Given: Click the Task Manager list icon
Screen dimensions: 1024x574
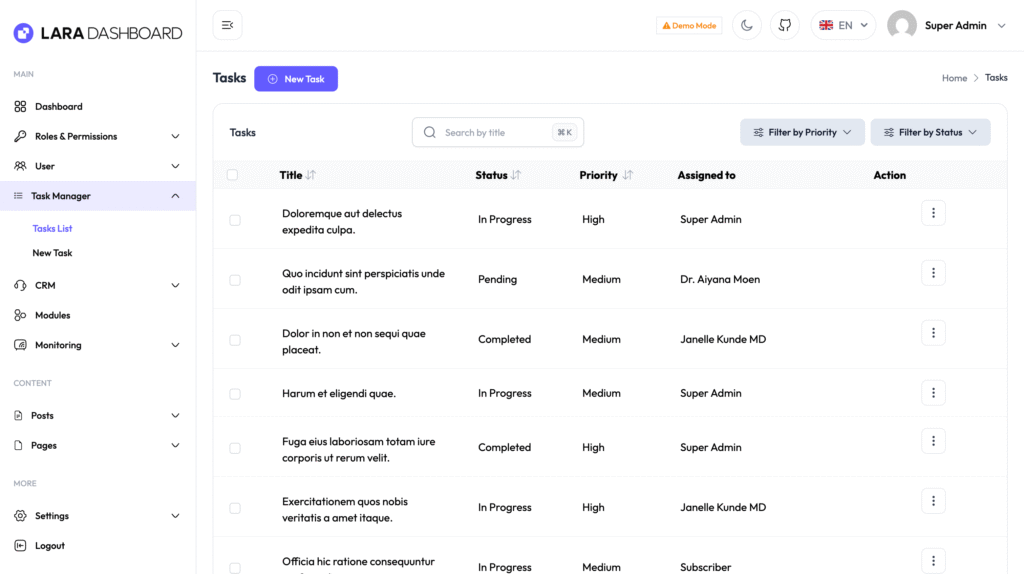Looking at the screenshot, I should click(18, 196).
